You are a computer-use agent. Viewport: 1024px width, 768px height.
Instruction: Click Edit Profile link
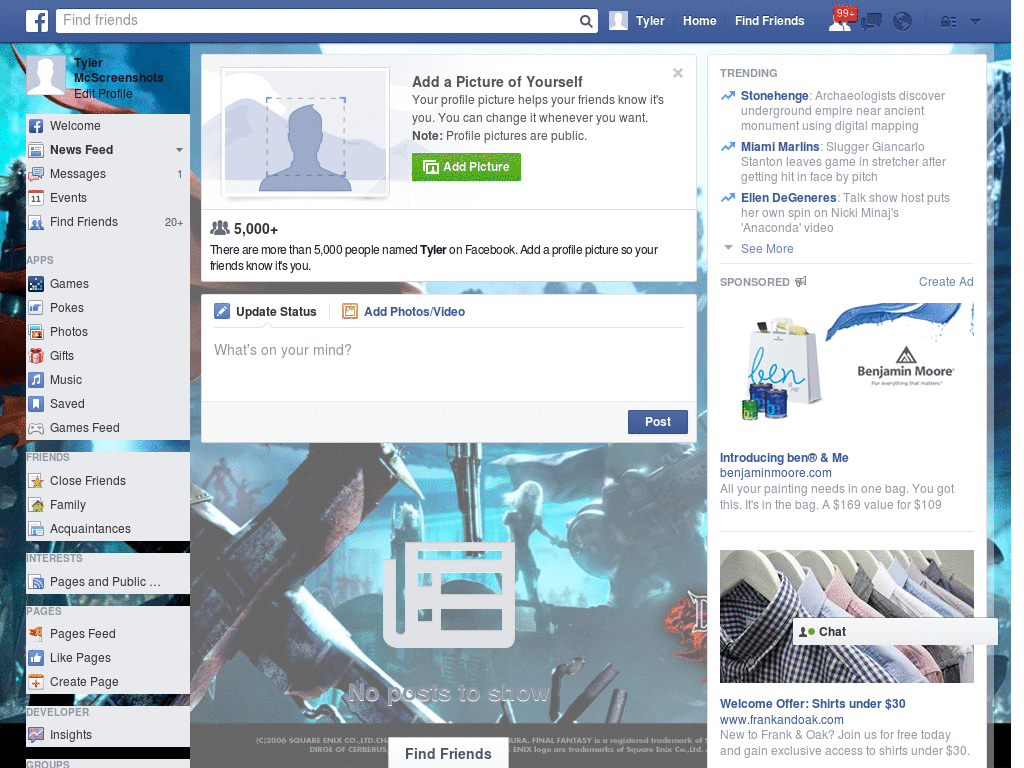[x=103, y=93]
